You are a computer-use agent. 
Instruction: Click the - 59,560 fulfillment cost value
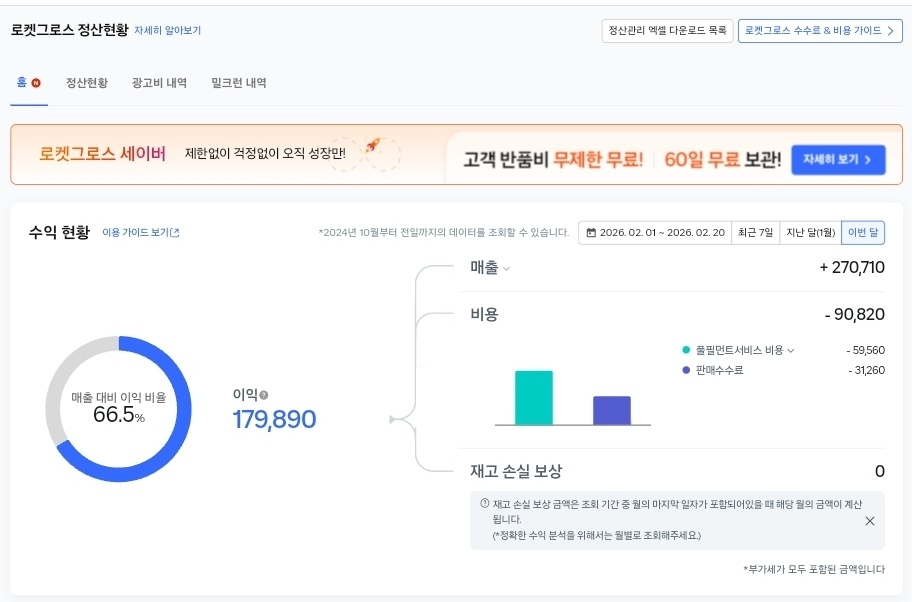point(865,350)
